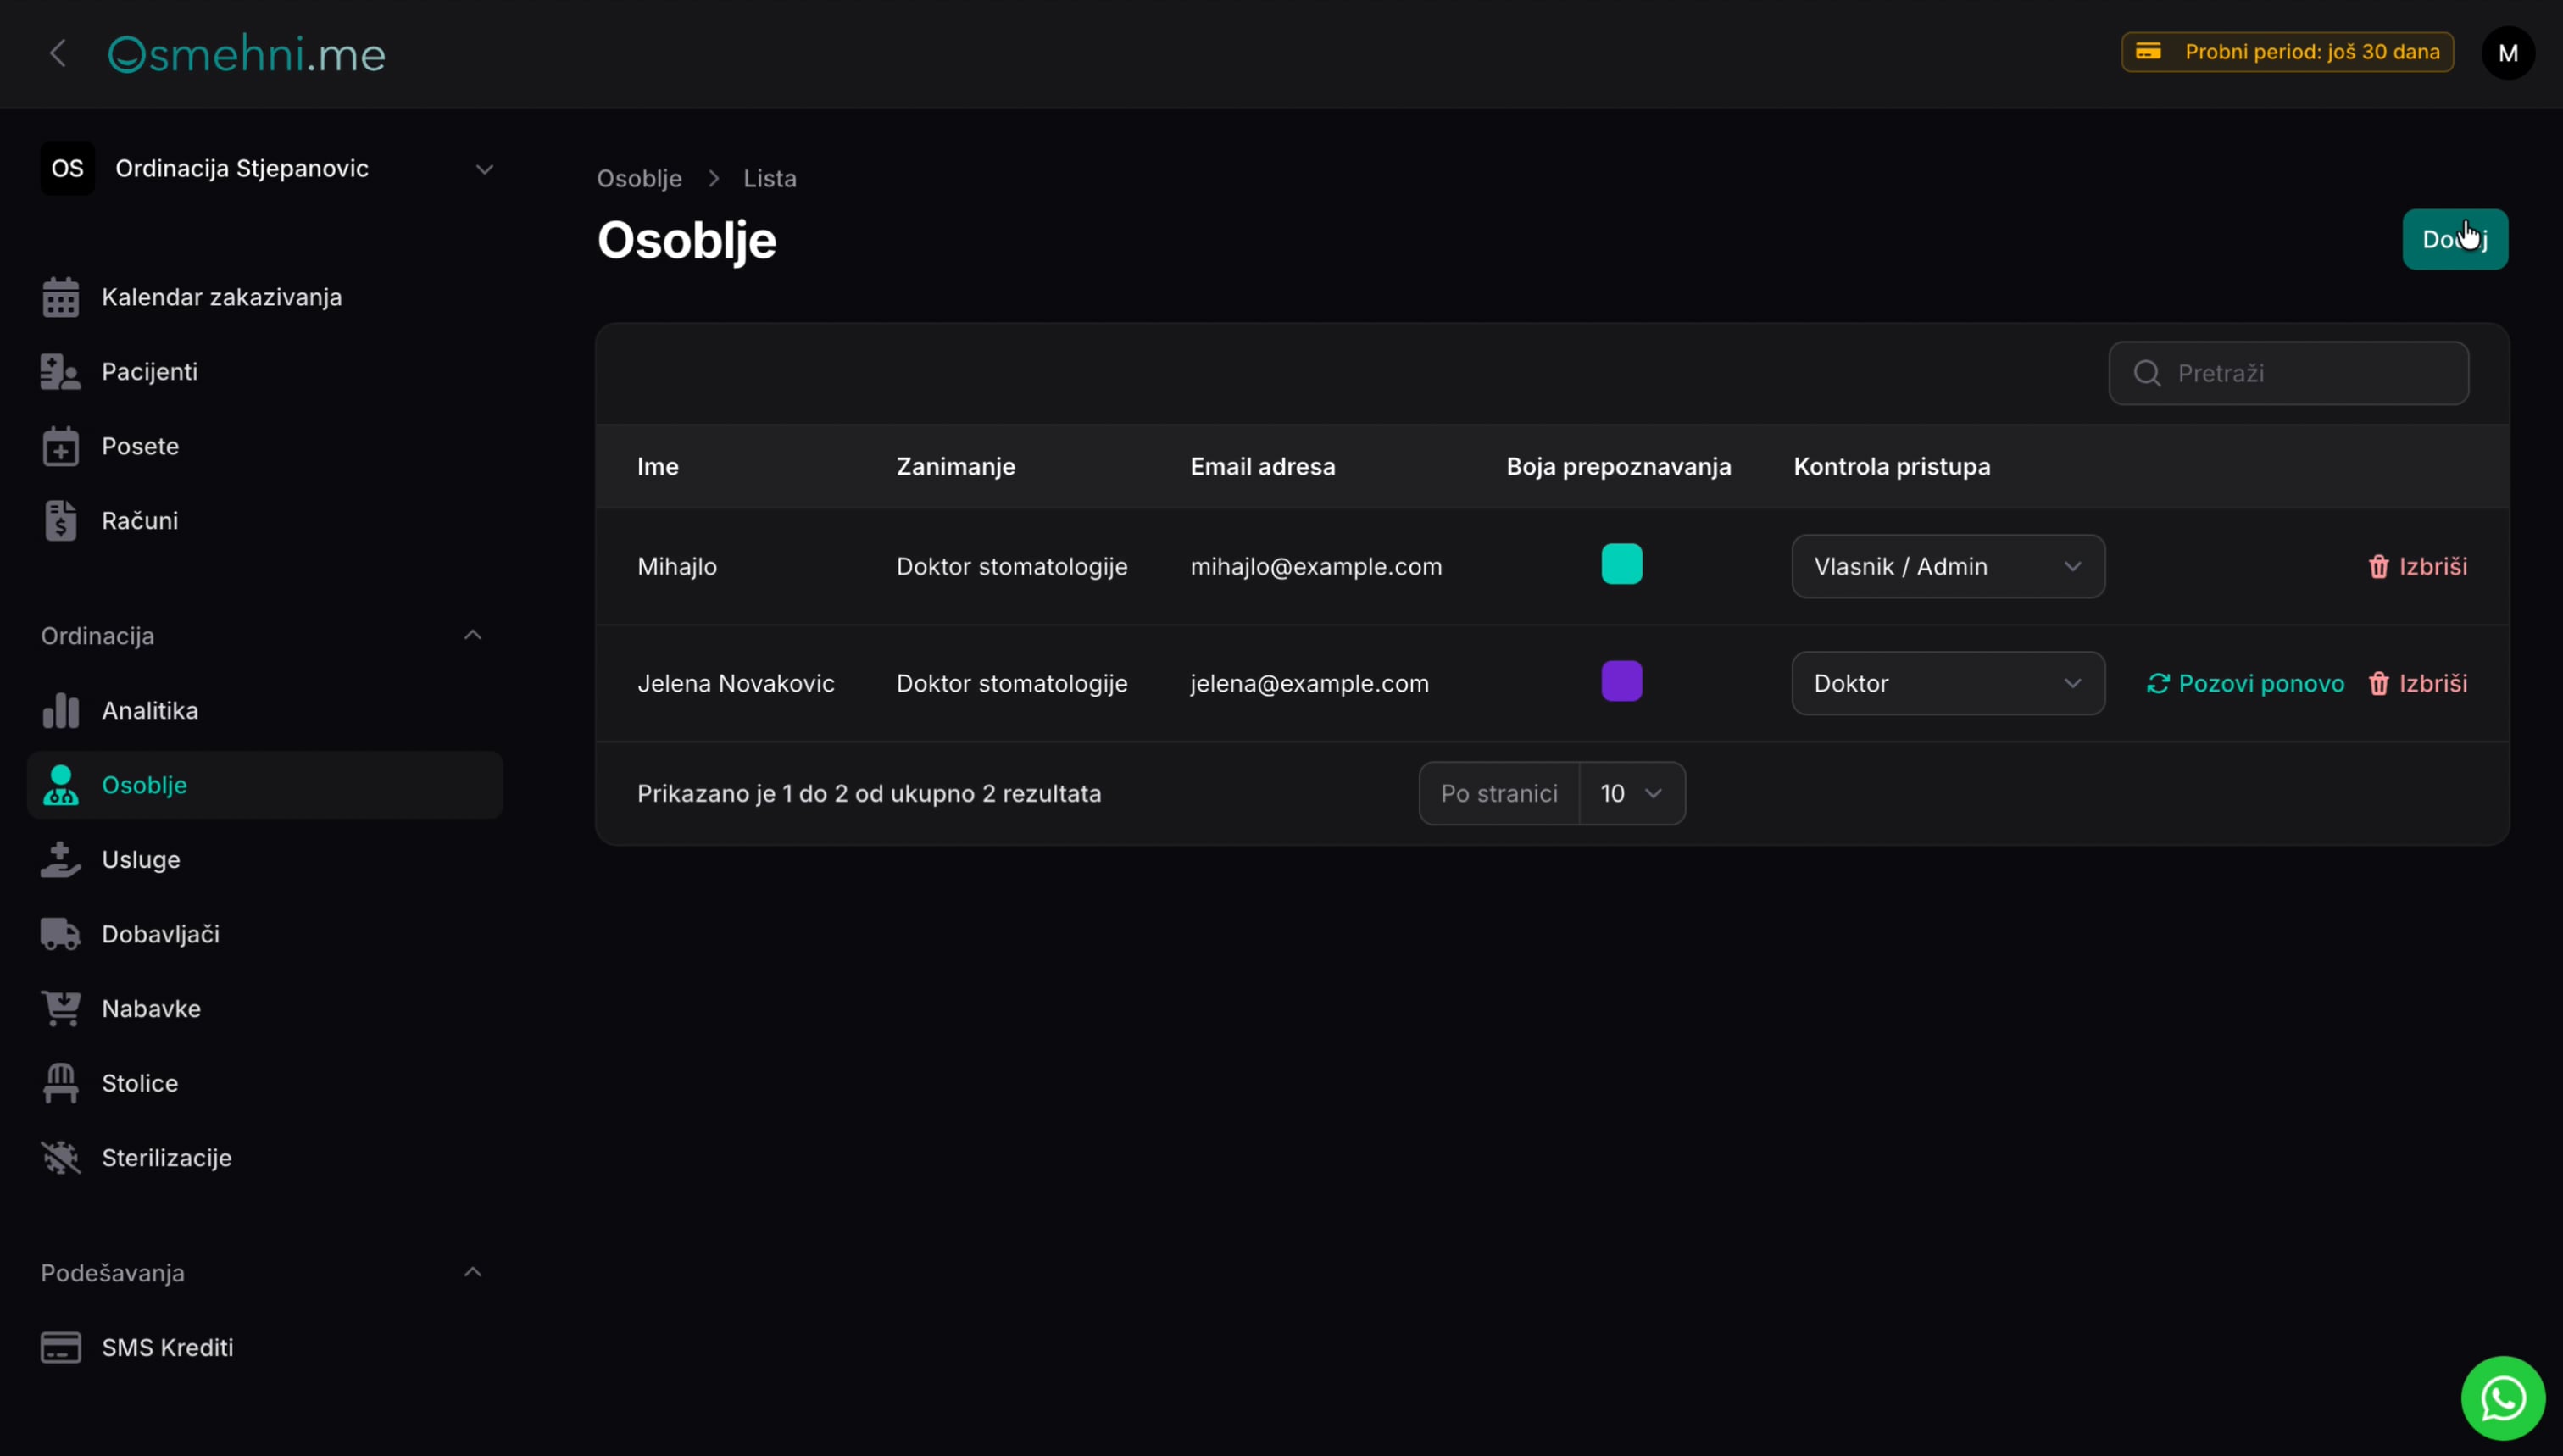Screen dimensions: 2563x1456
Task: Click the Nabavke shopping cart icon
Action: click(60, 1008)
